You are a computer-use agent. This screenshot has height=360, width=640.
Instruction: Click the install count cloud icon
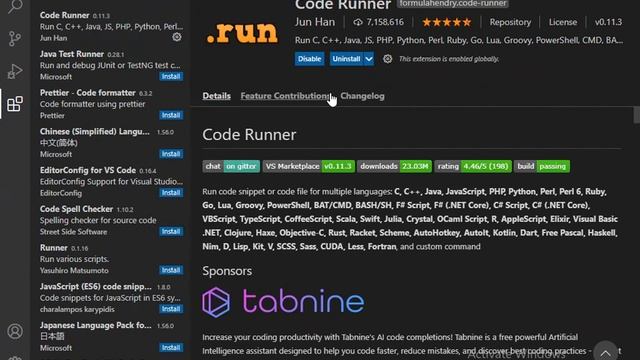[358, 22]
